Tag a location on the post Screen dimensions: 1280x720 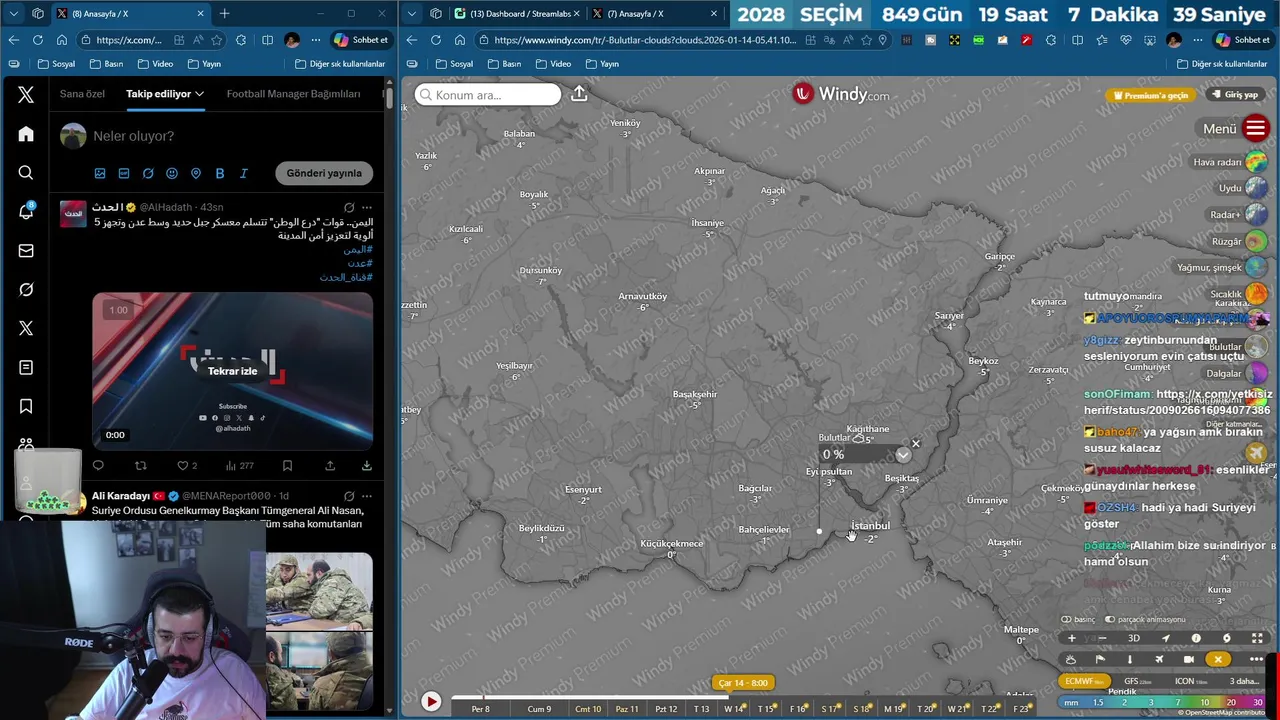click(196, 173)
